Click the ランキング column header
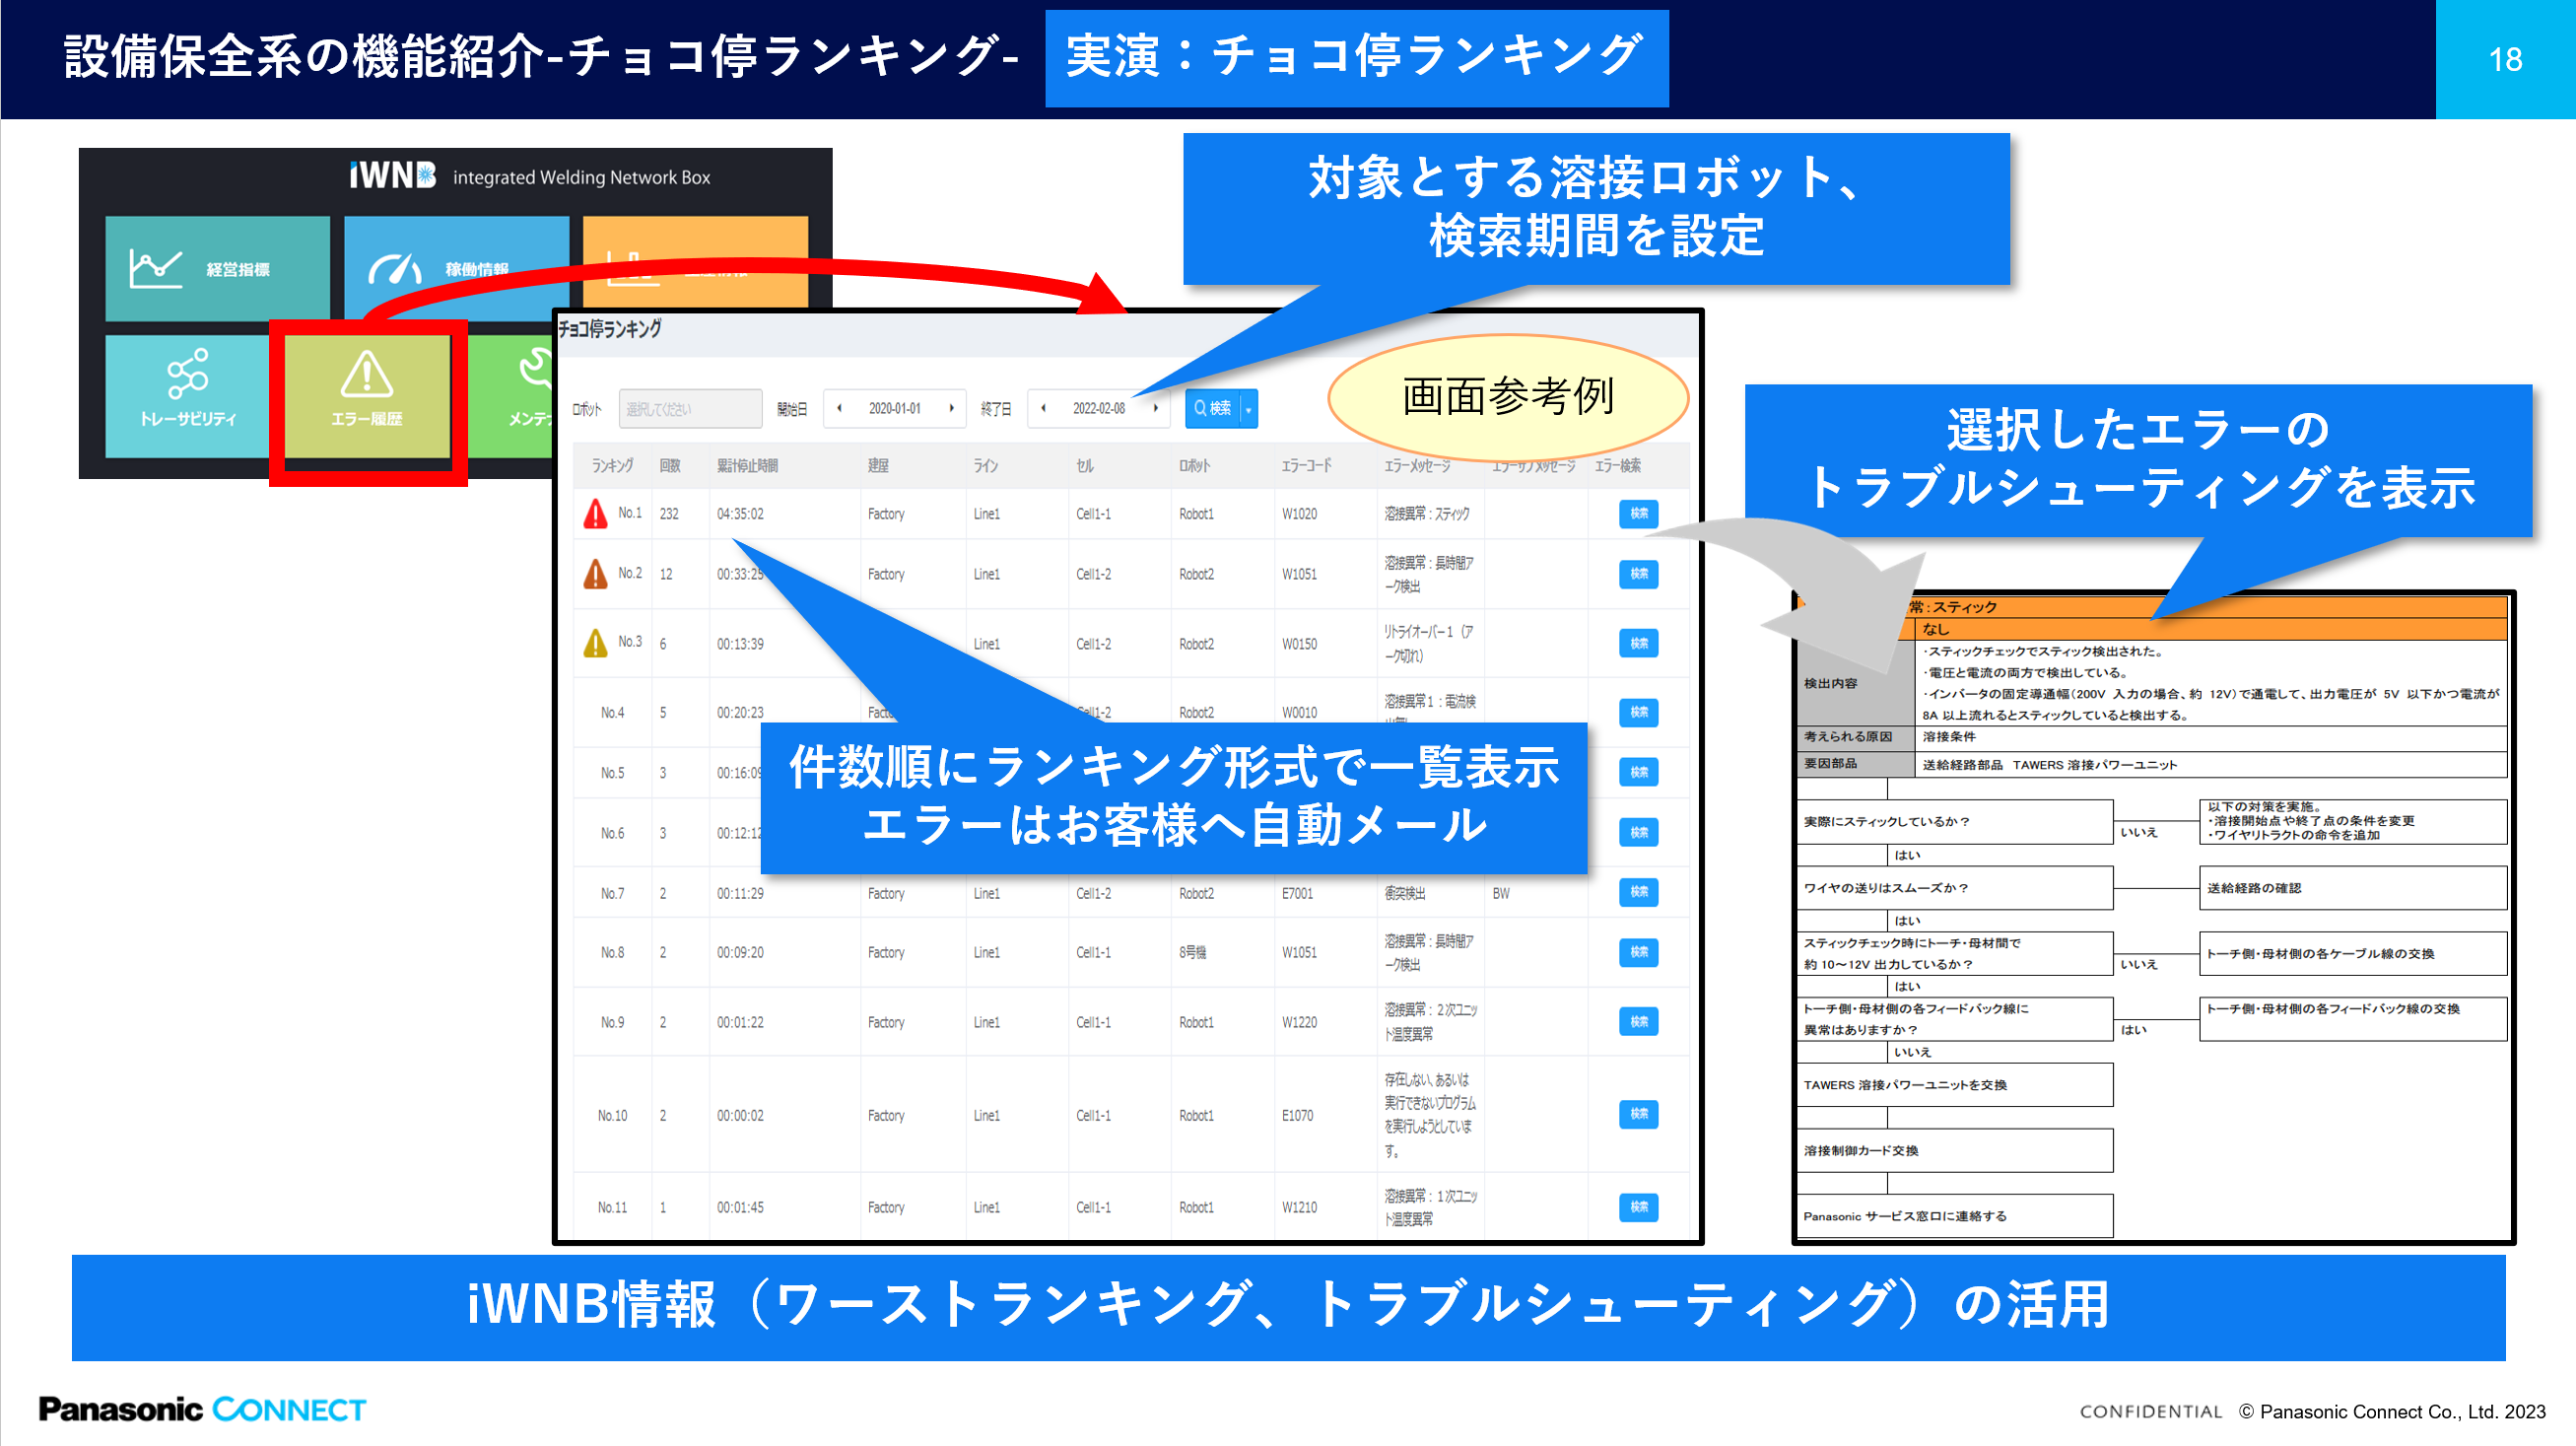This screenshot has width=2576, height=1446. point(612,466)
